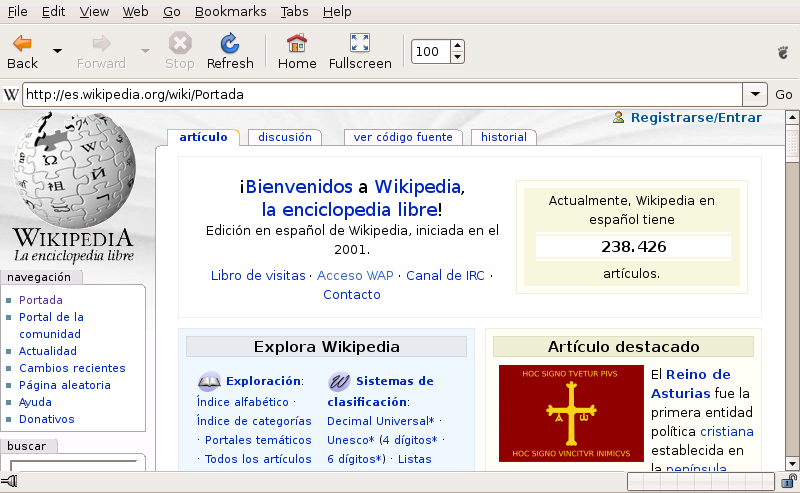The image size is (800, 493).
Task: Click the greyed Forward arrow button
Action: (x=101, y=51)
